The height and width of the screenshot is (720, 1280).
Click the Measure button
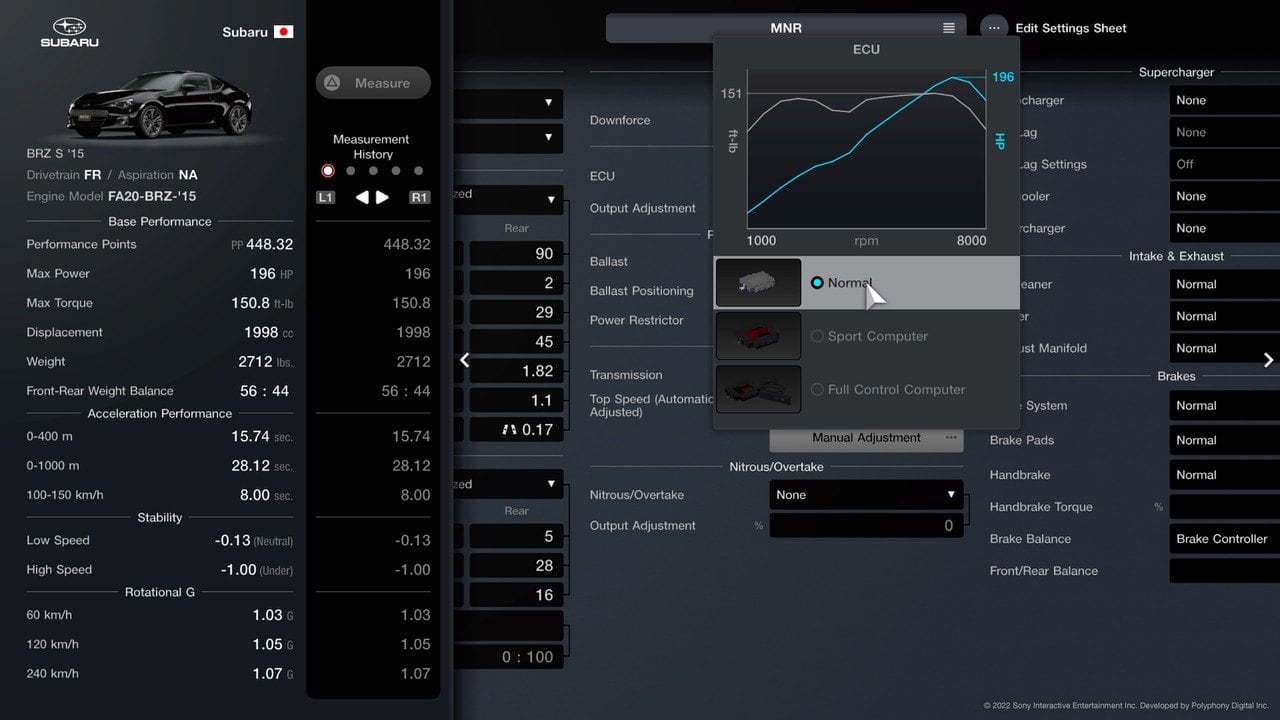(373, 83)
